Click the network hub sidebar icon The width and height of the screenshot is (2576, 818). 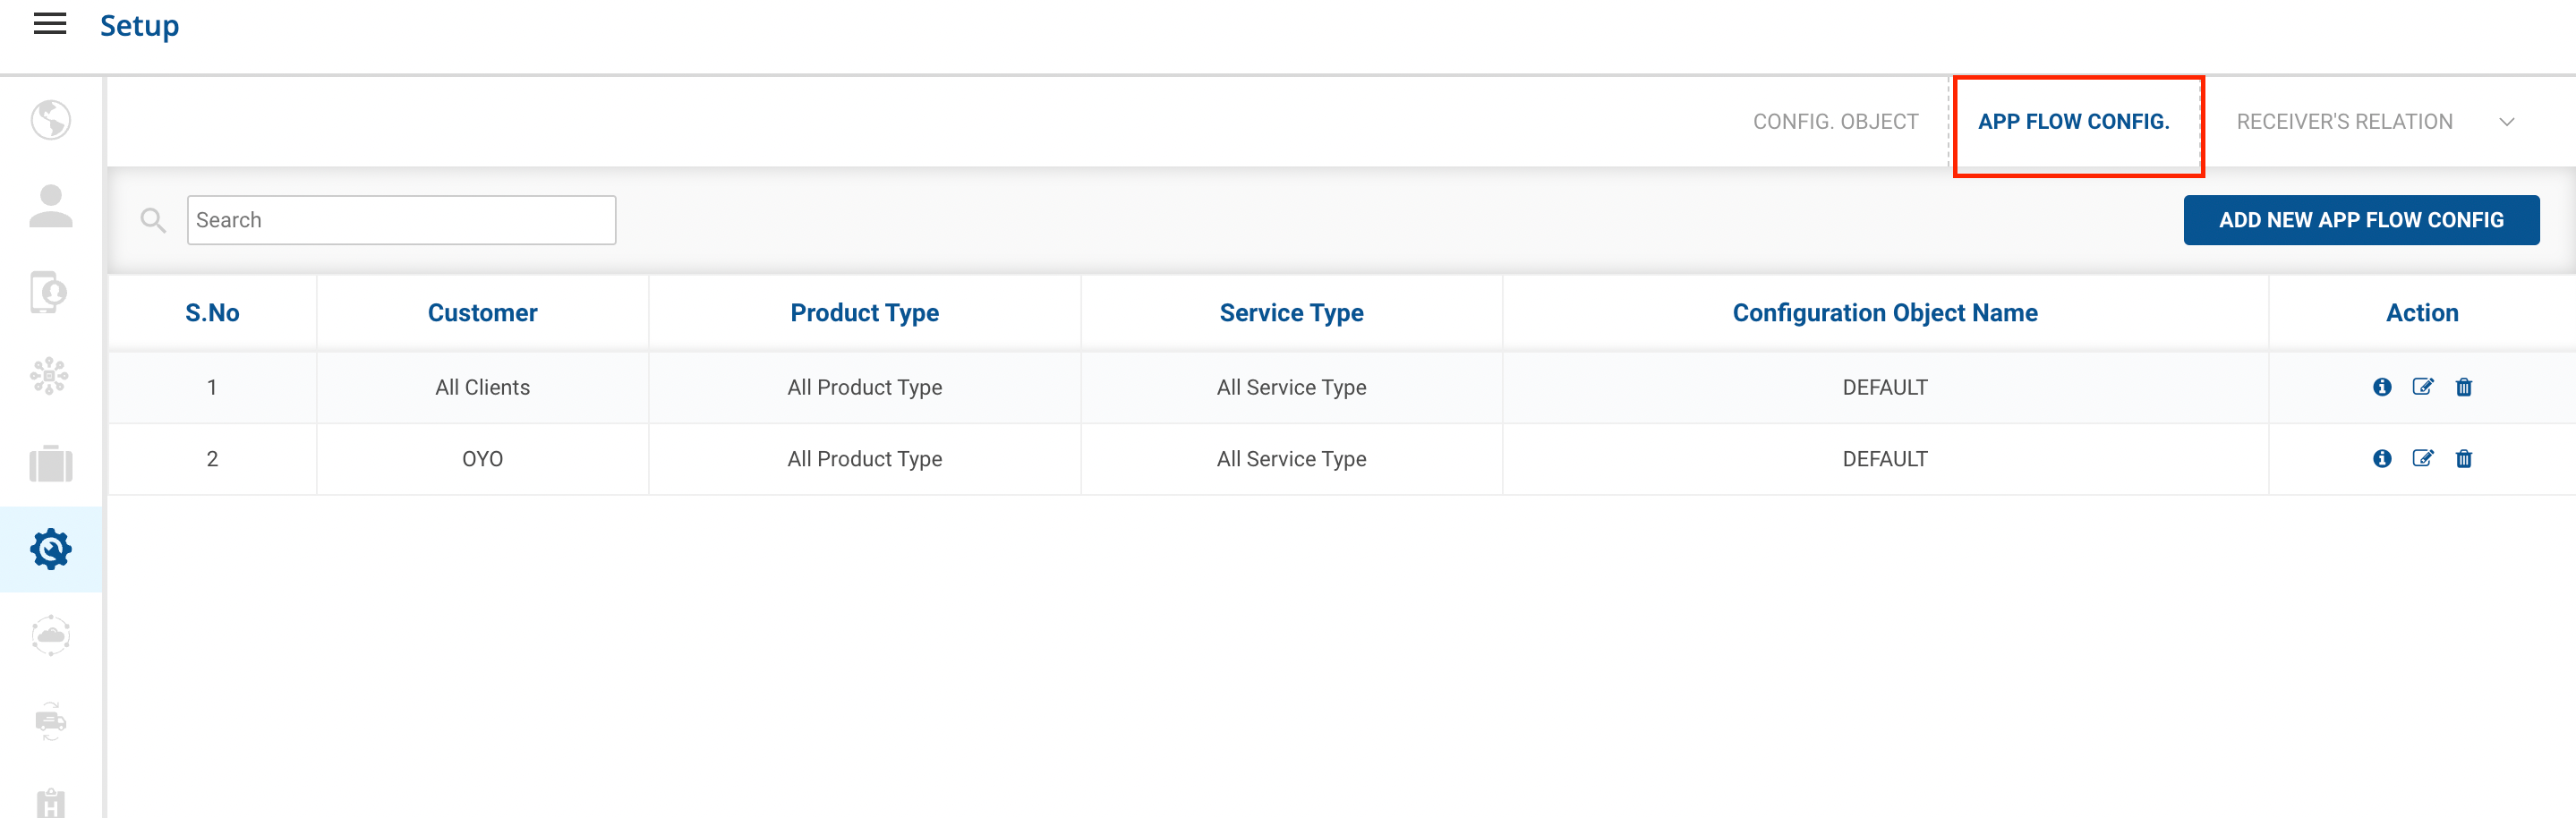(50, 377)
